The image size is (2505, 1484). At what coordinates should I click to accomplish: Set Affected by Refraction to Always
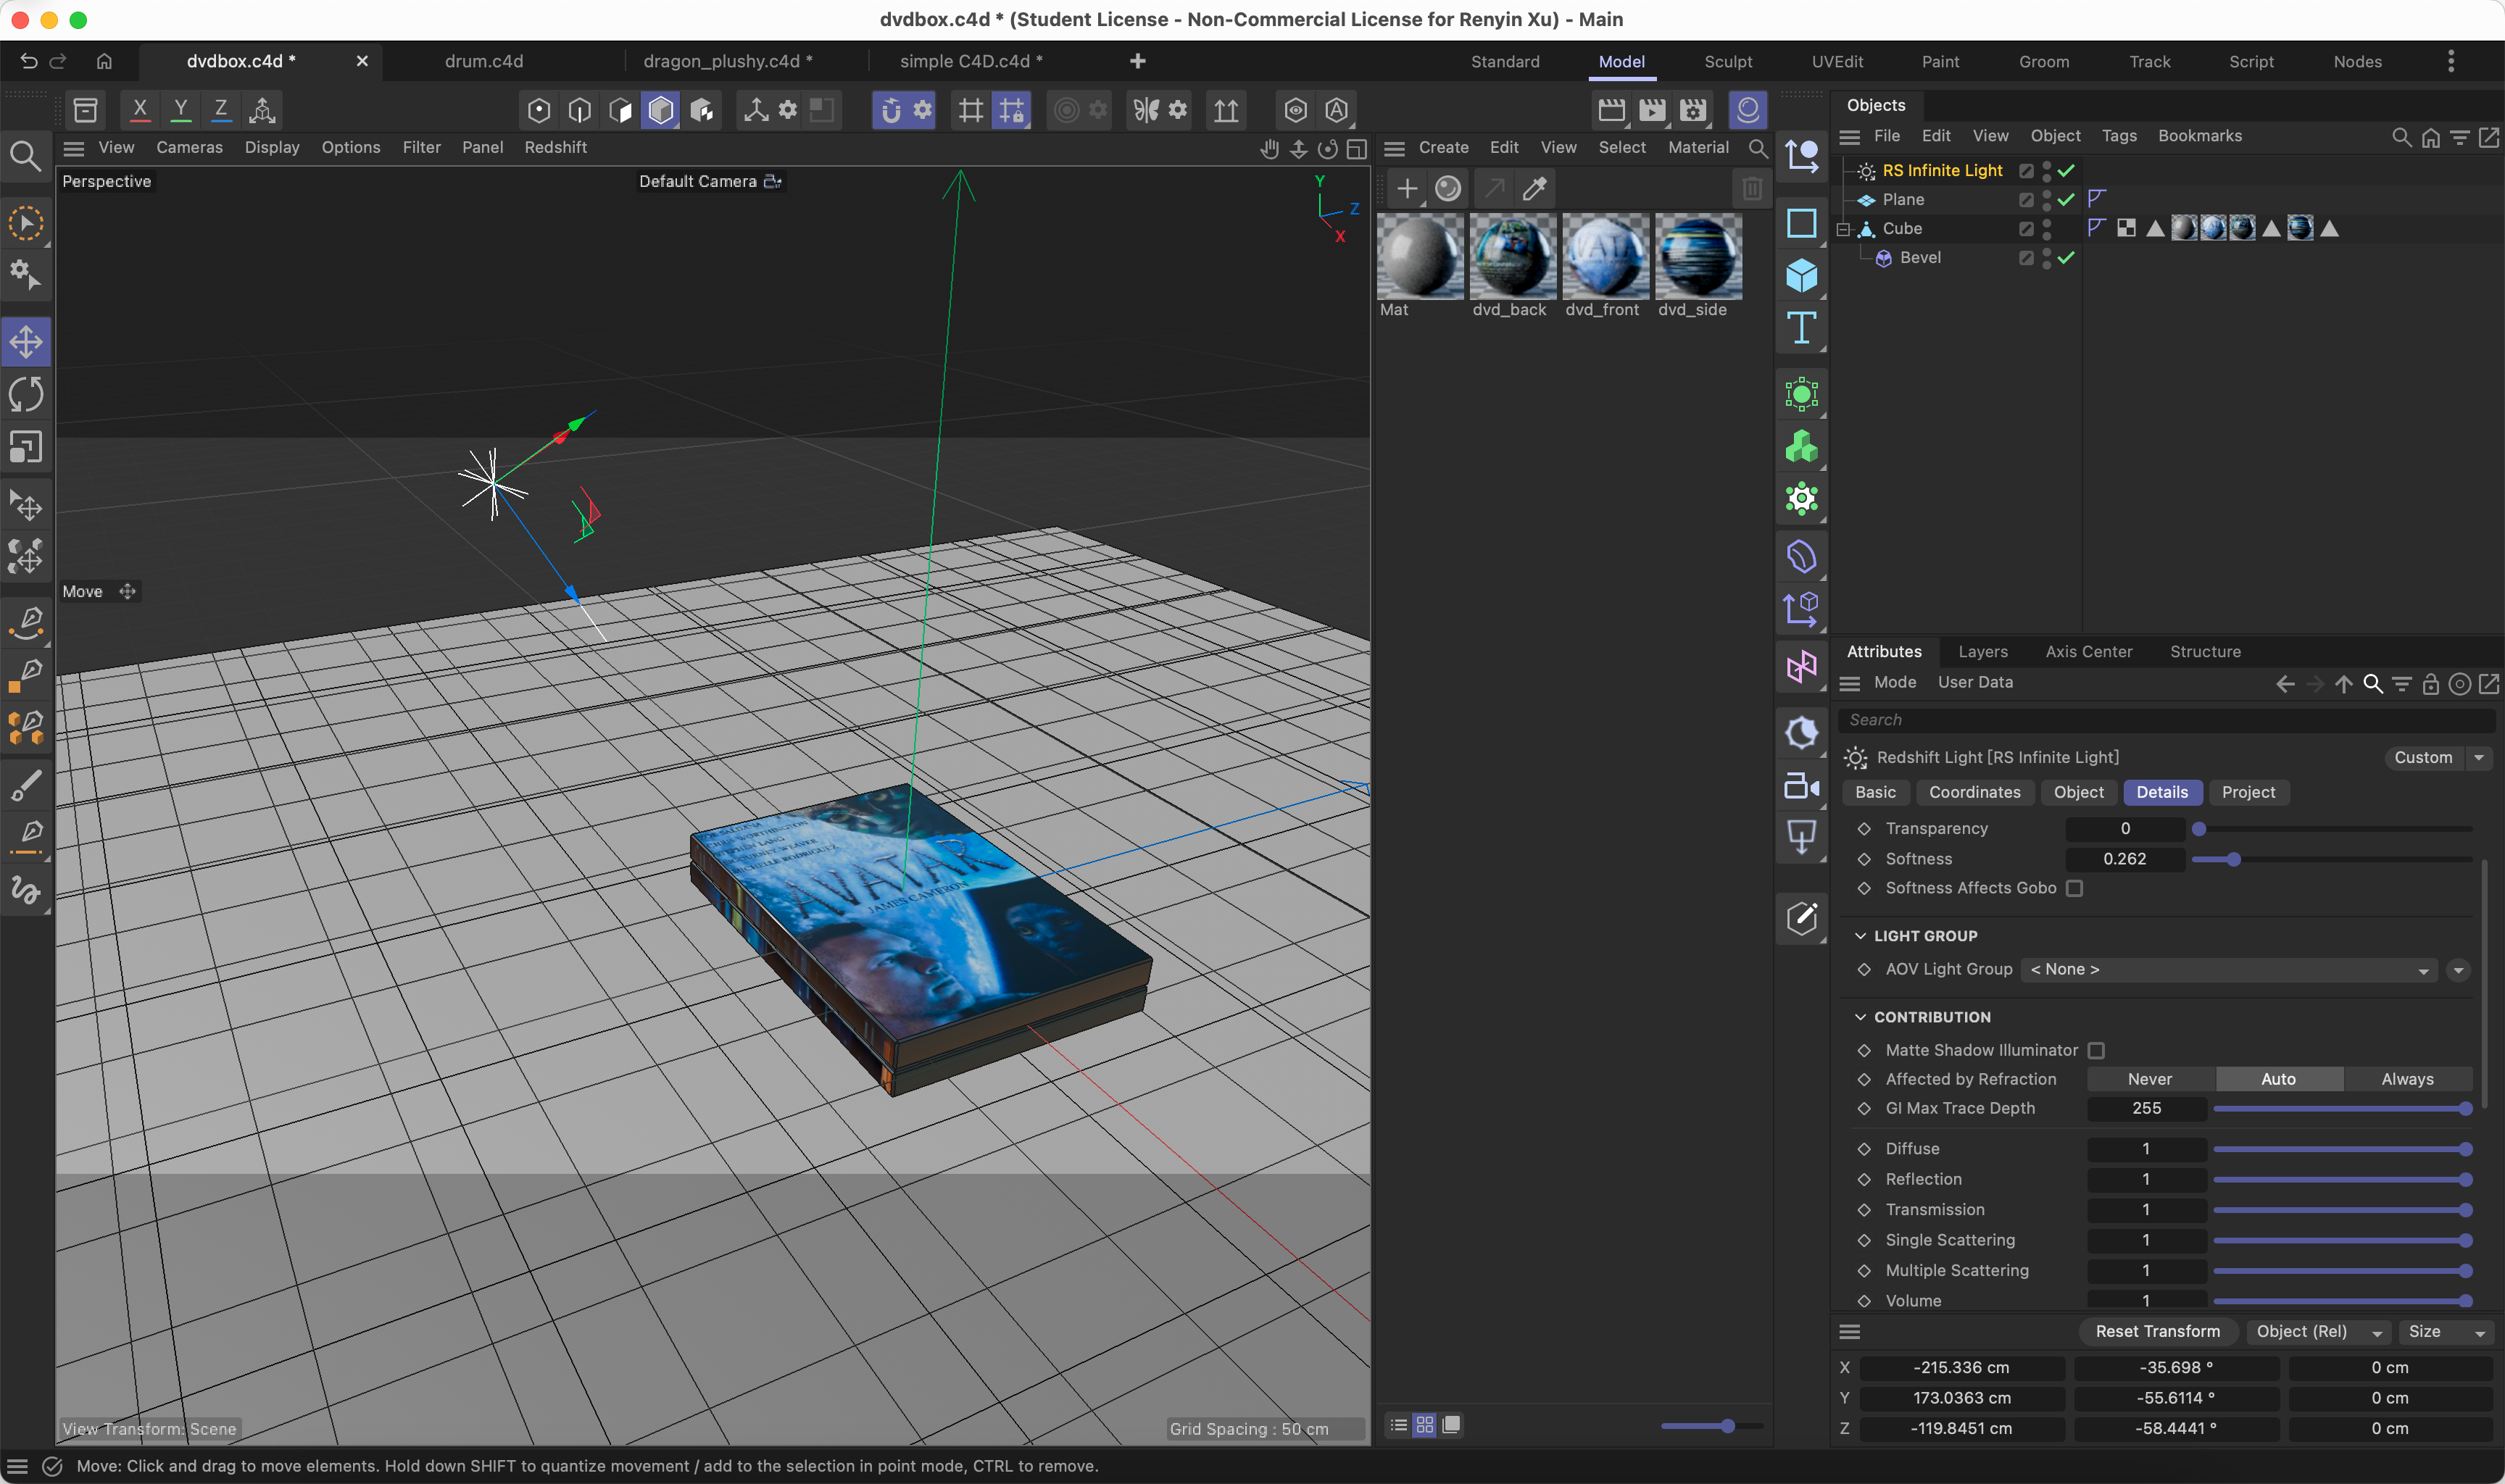coord(2408,1078)
